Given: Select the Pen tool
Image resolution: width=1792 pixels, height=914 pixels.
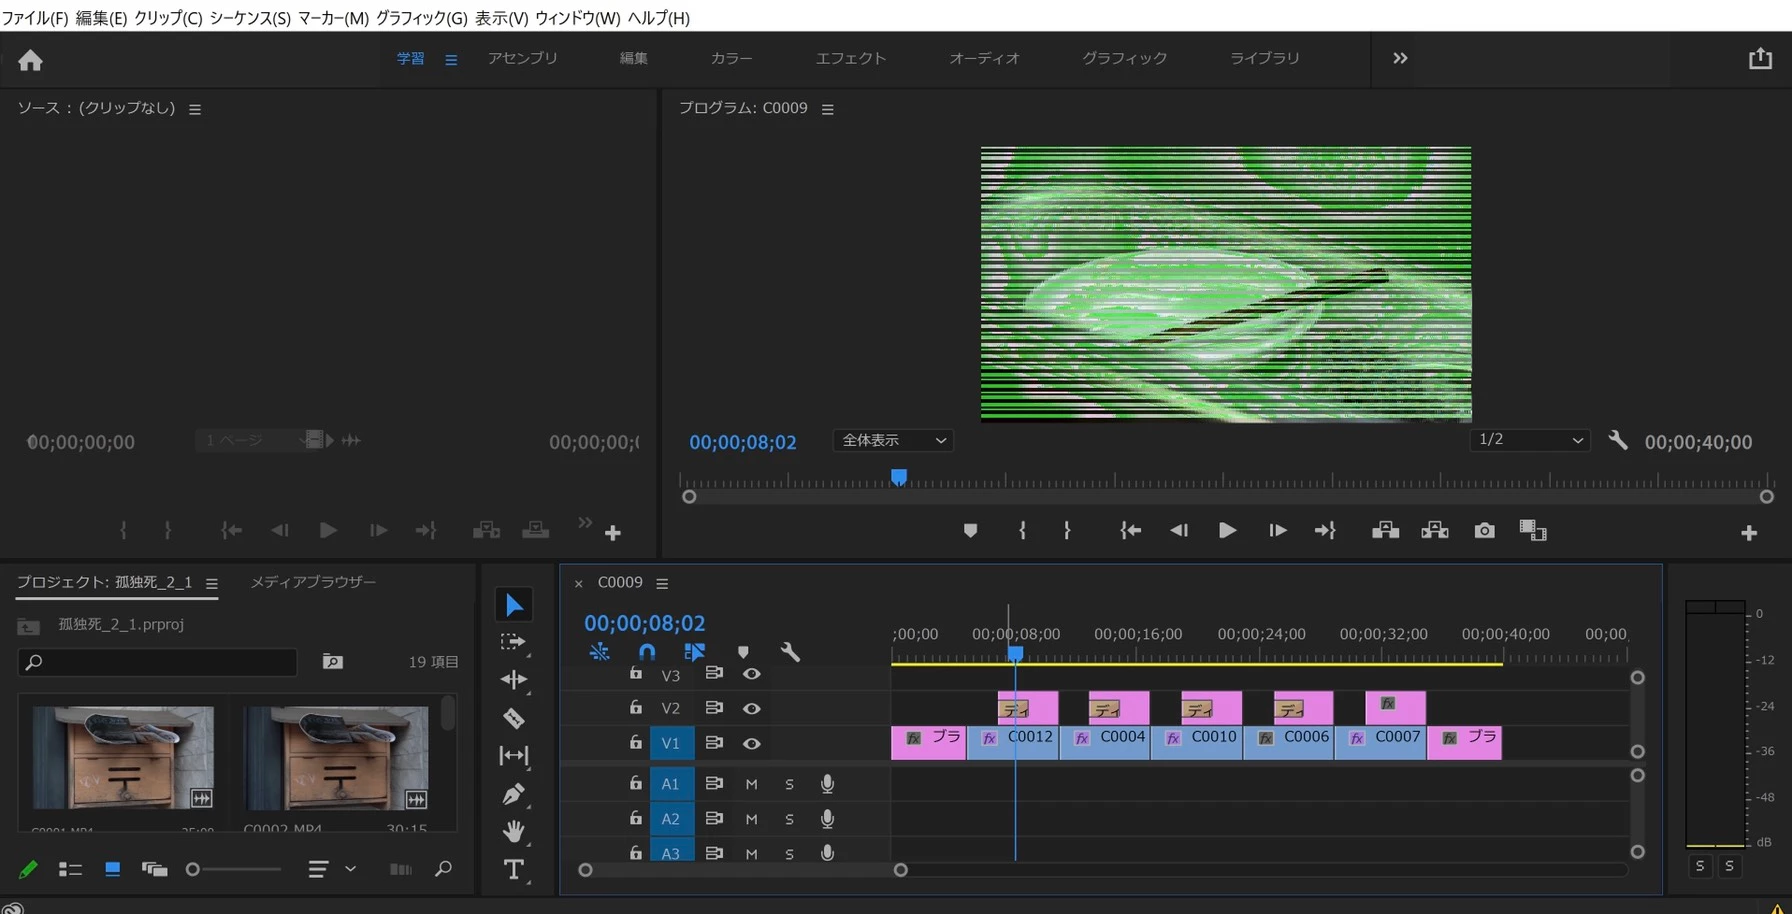Looking at the screenshot, I should point(514,794).
